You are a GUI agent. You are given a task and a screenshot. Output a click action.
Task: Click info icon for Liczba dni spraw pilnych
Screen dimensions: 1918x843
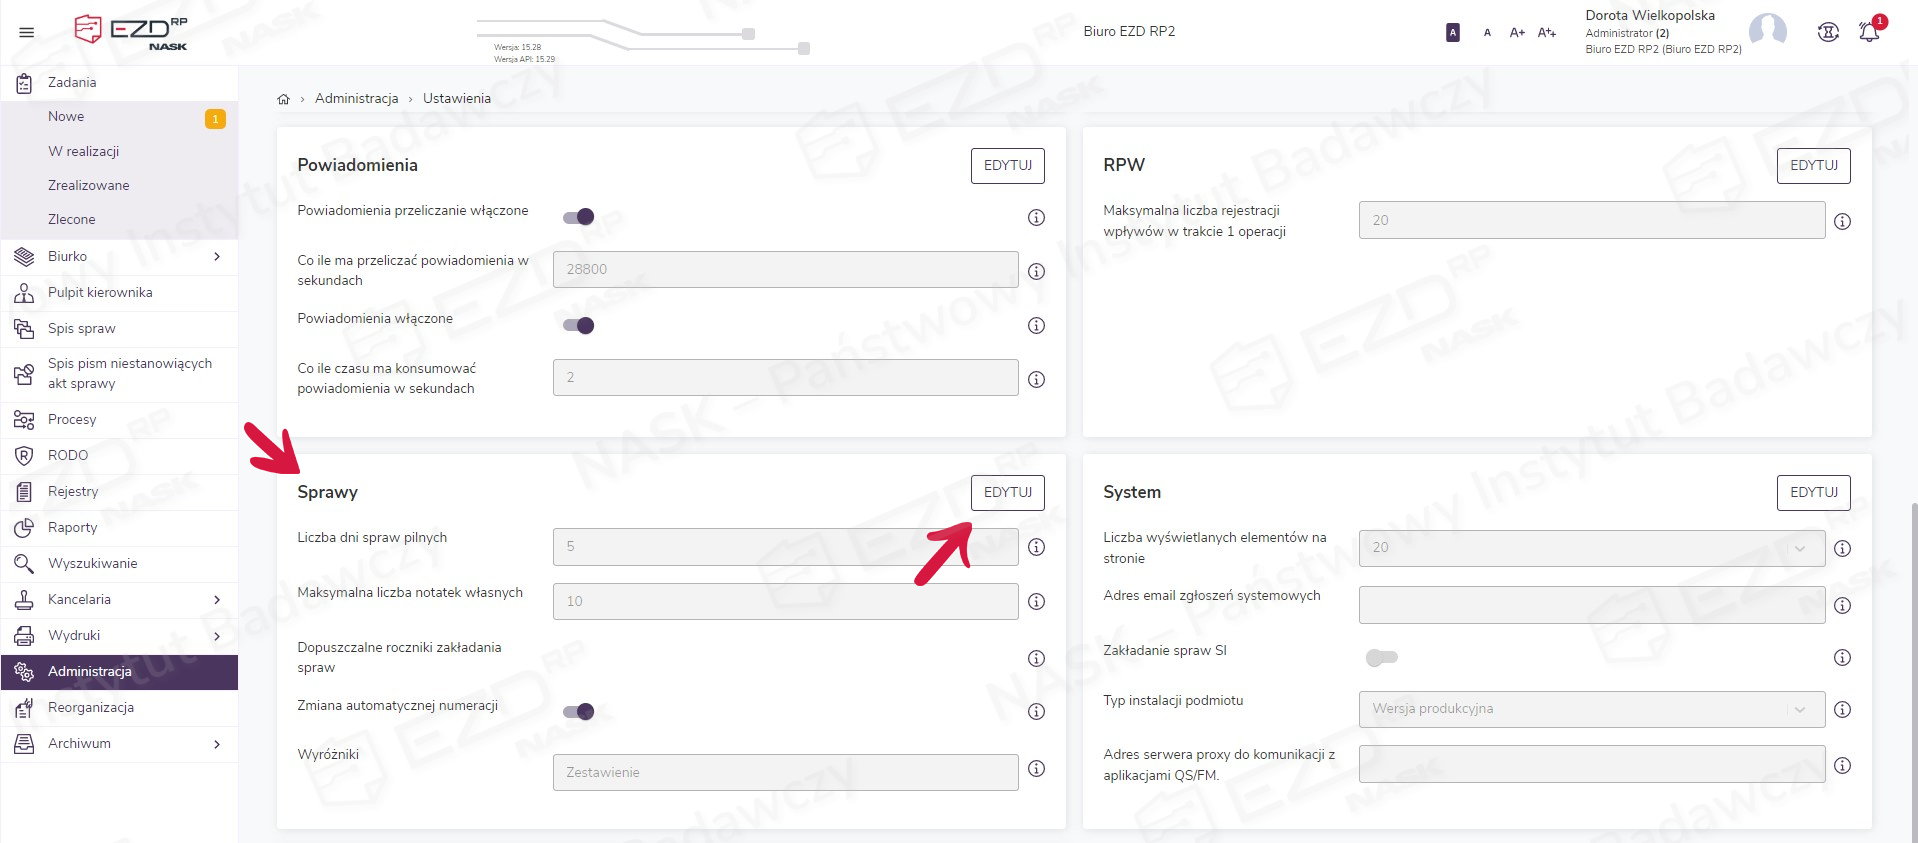1036,547
